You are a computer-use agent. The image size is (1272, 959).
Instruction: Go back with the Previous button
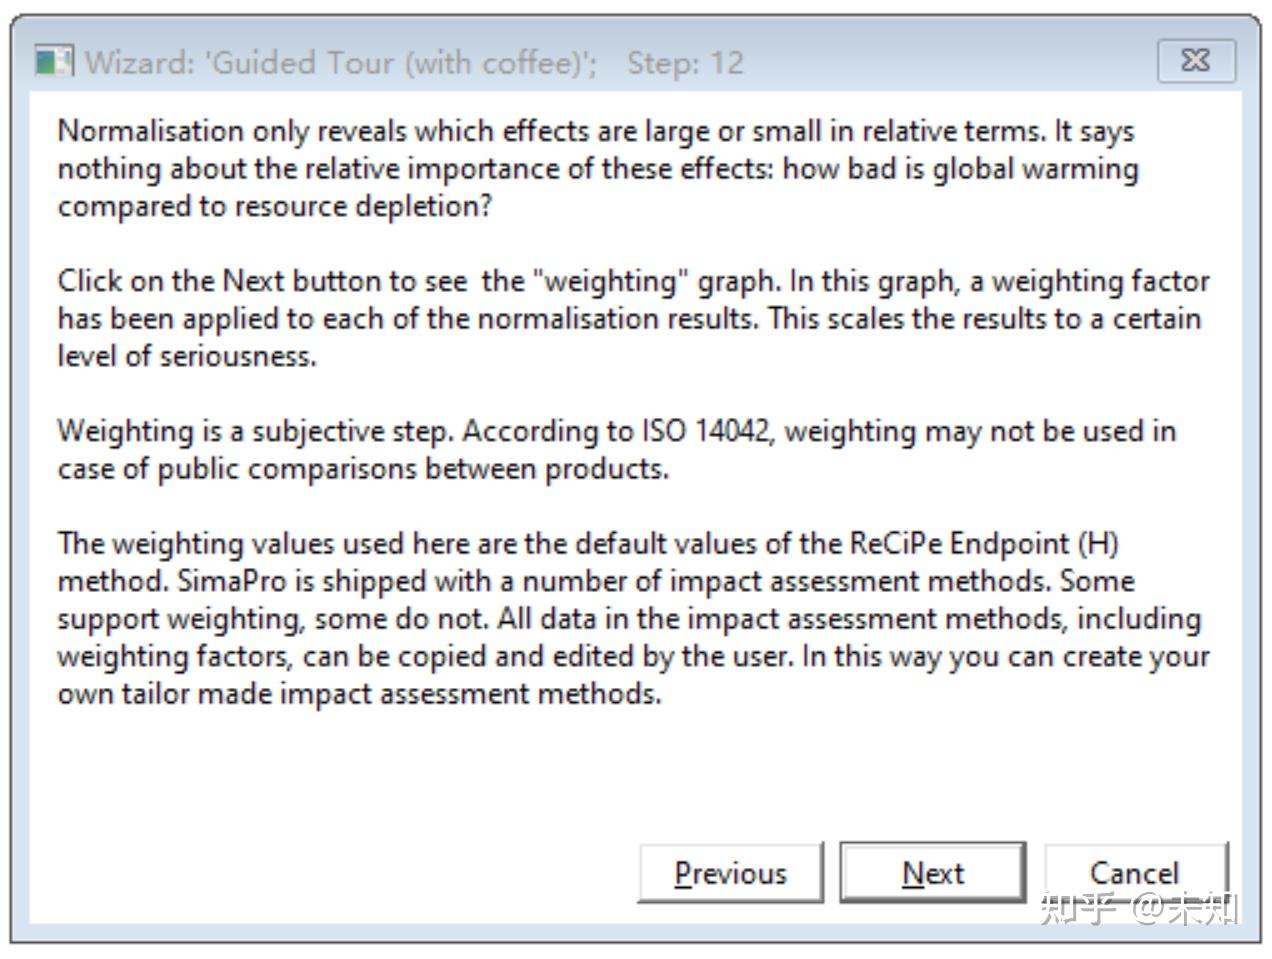tap(730, 873)
